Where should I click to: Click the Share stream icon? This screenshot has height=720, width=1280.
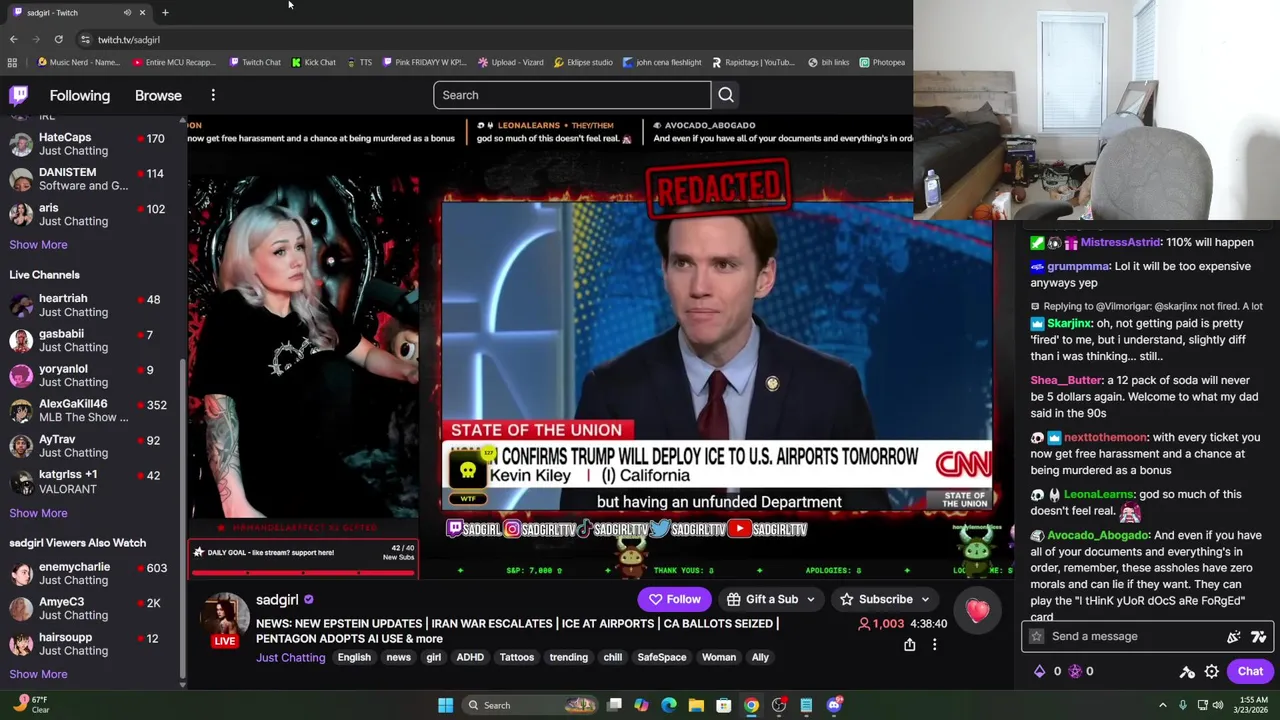point(909,645)
